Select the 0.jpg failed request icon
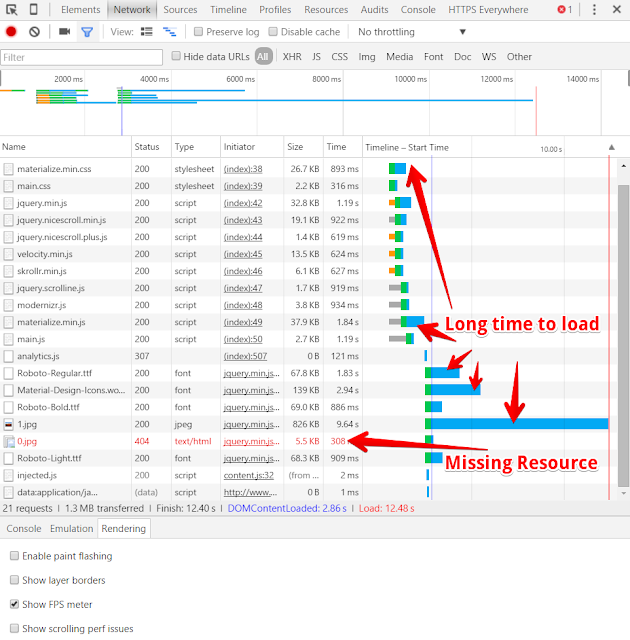630x640 pixels. (9, 442)
